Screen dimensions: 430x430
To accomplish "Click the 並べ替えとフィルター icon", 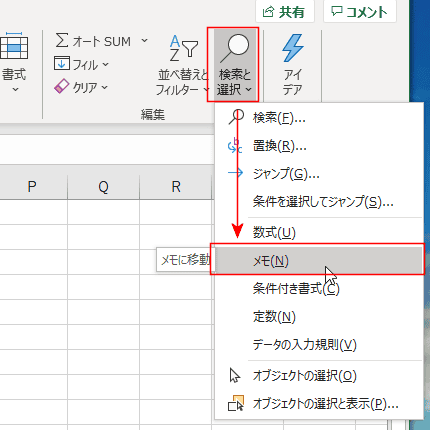I will click(184, 49).
